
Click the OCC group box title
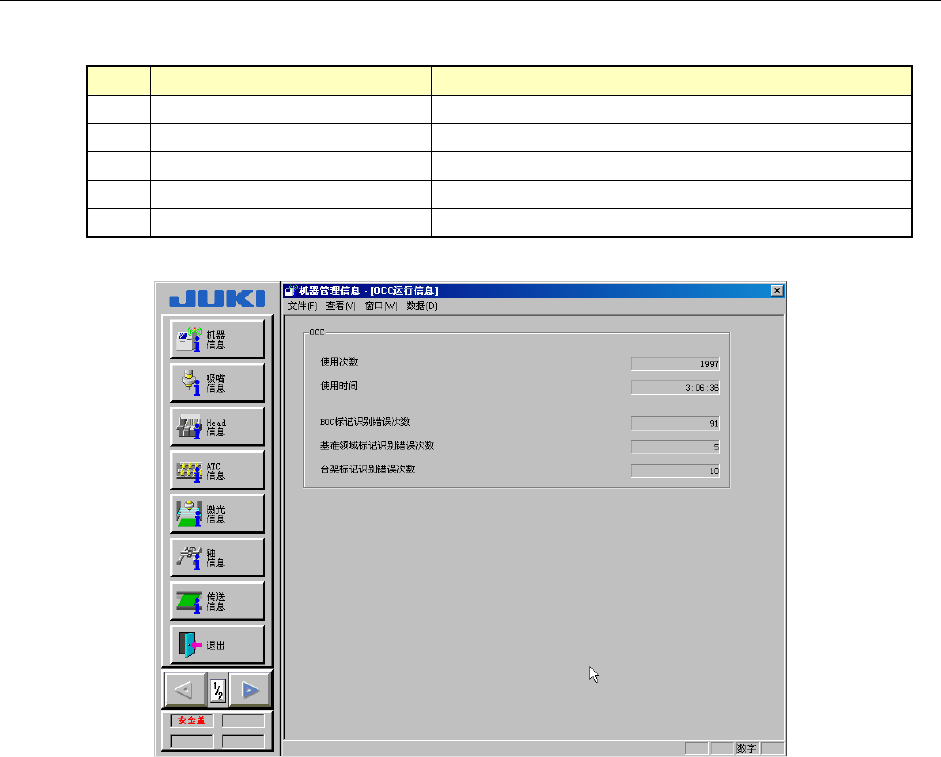coord(317,332)
